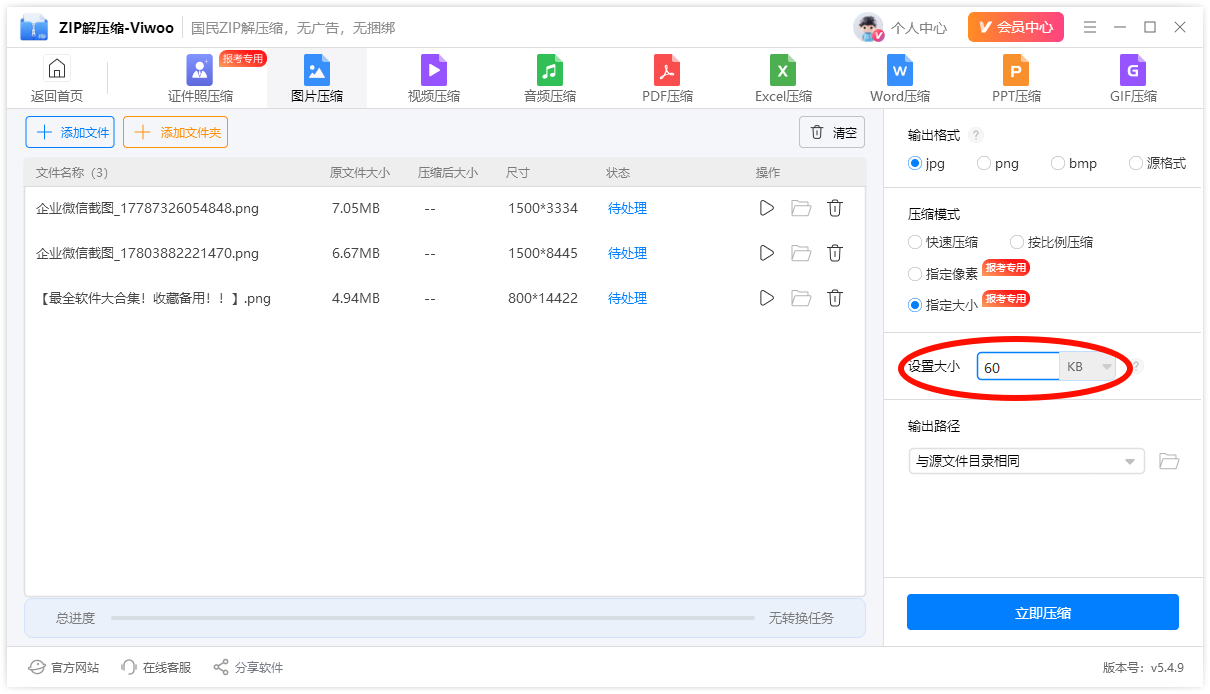The image size is (1210, 694).
Task: Open the hamburger menu icon
Action: [1090, 27]
